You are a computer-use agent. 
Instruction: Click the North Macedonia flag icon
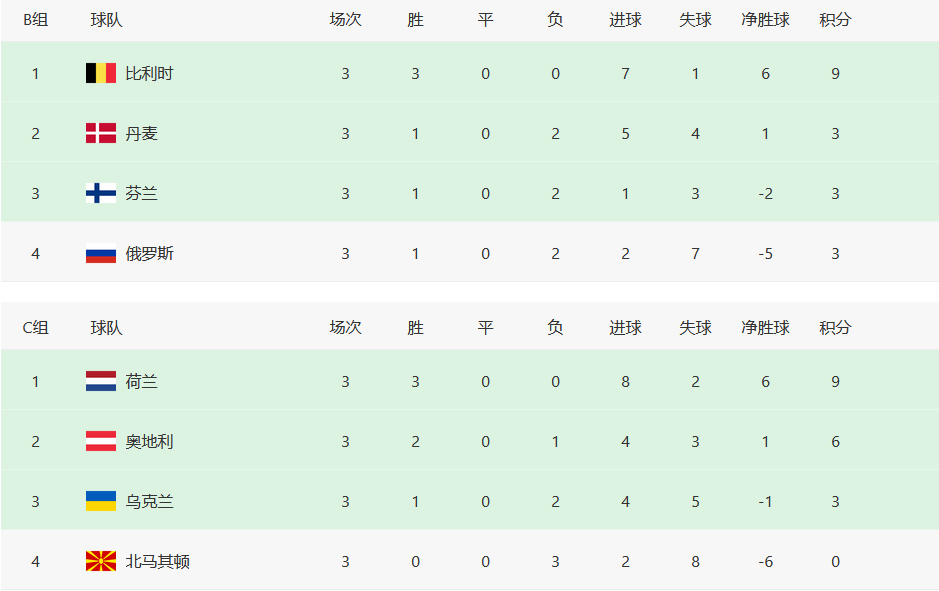coord(100,561)
